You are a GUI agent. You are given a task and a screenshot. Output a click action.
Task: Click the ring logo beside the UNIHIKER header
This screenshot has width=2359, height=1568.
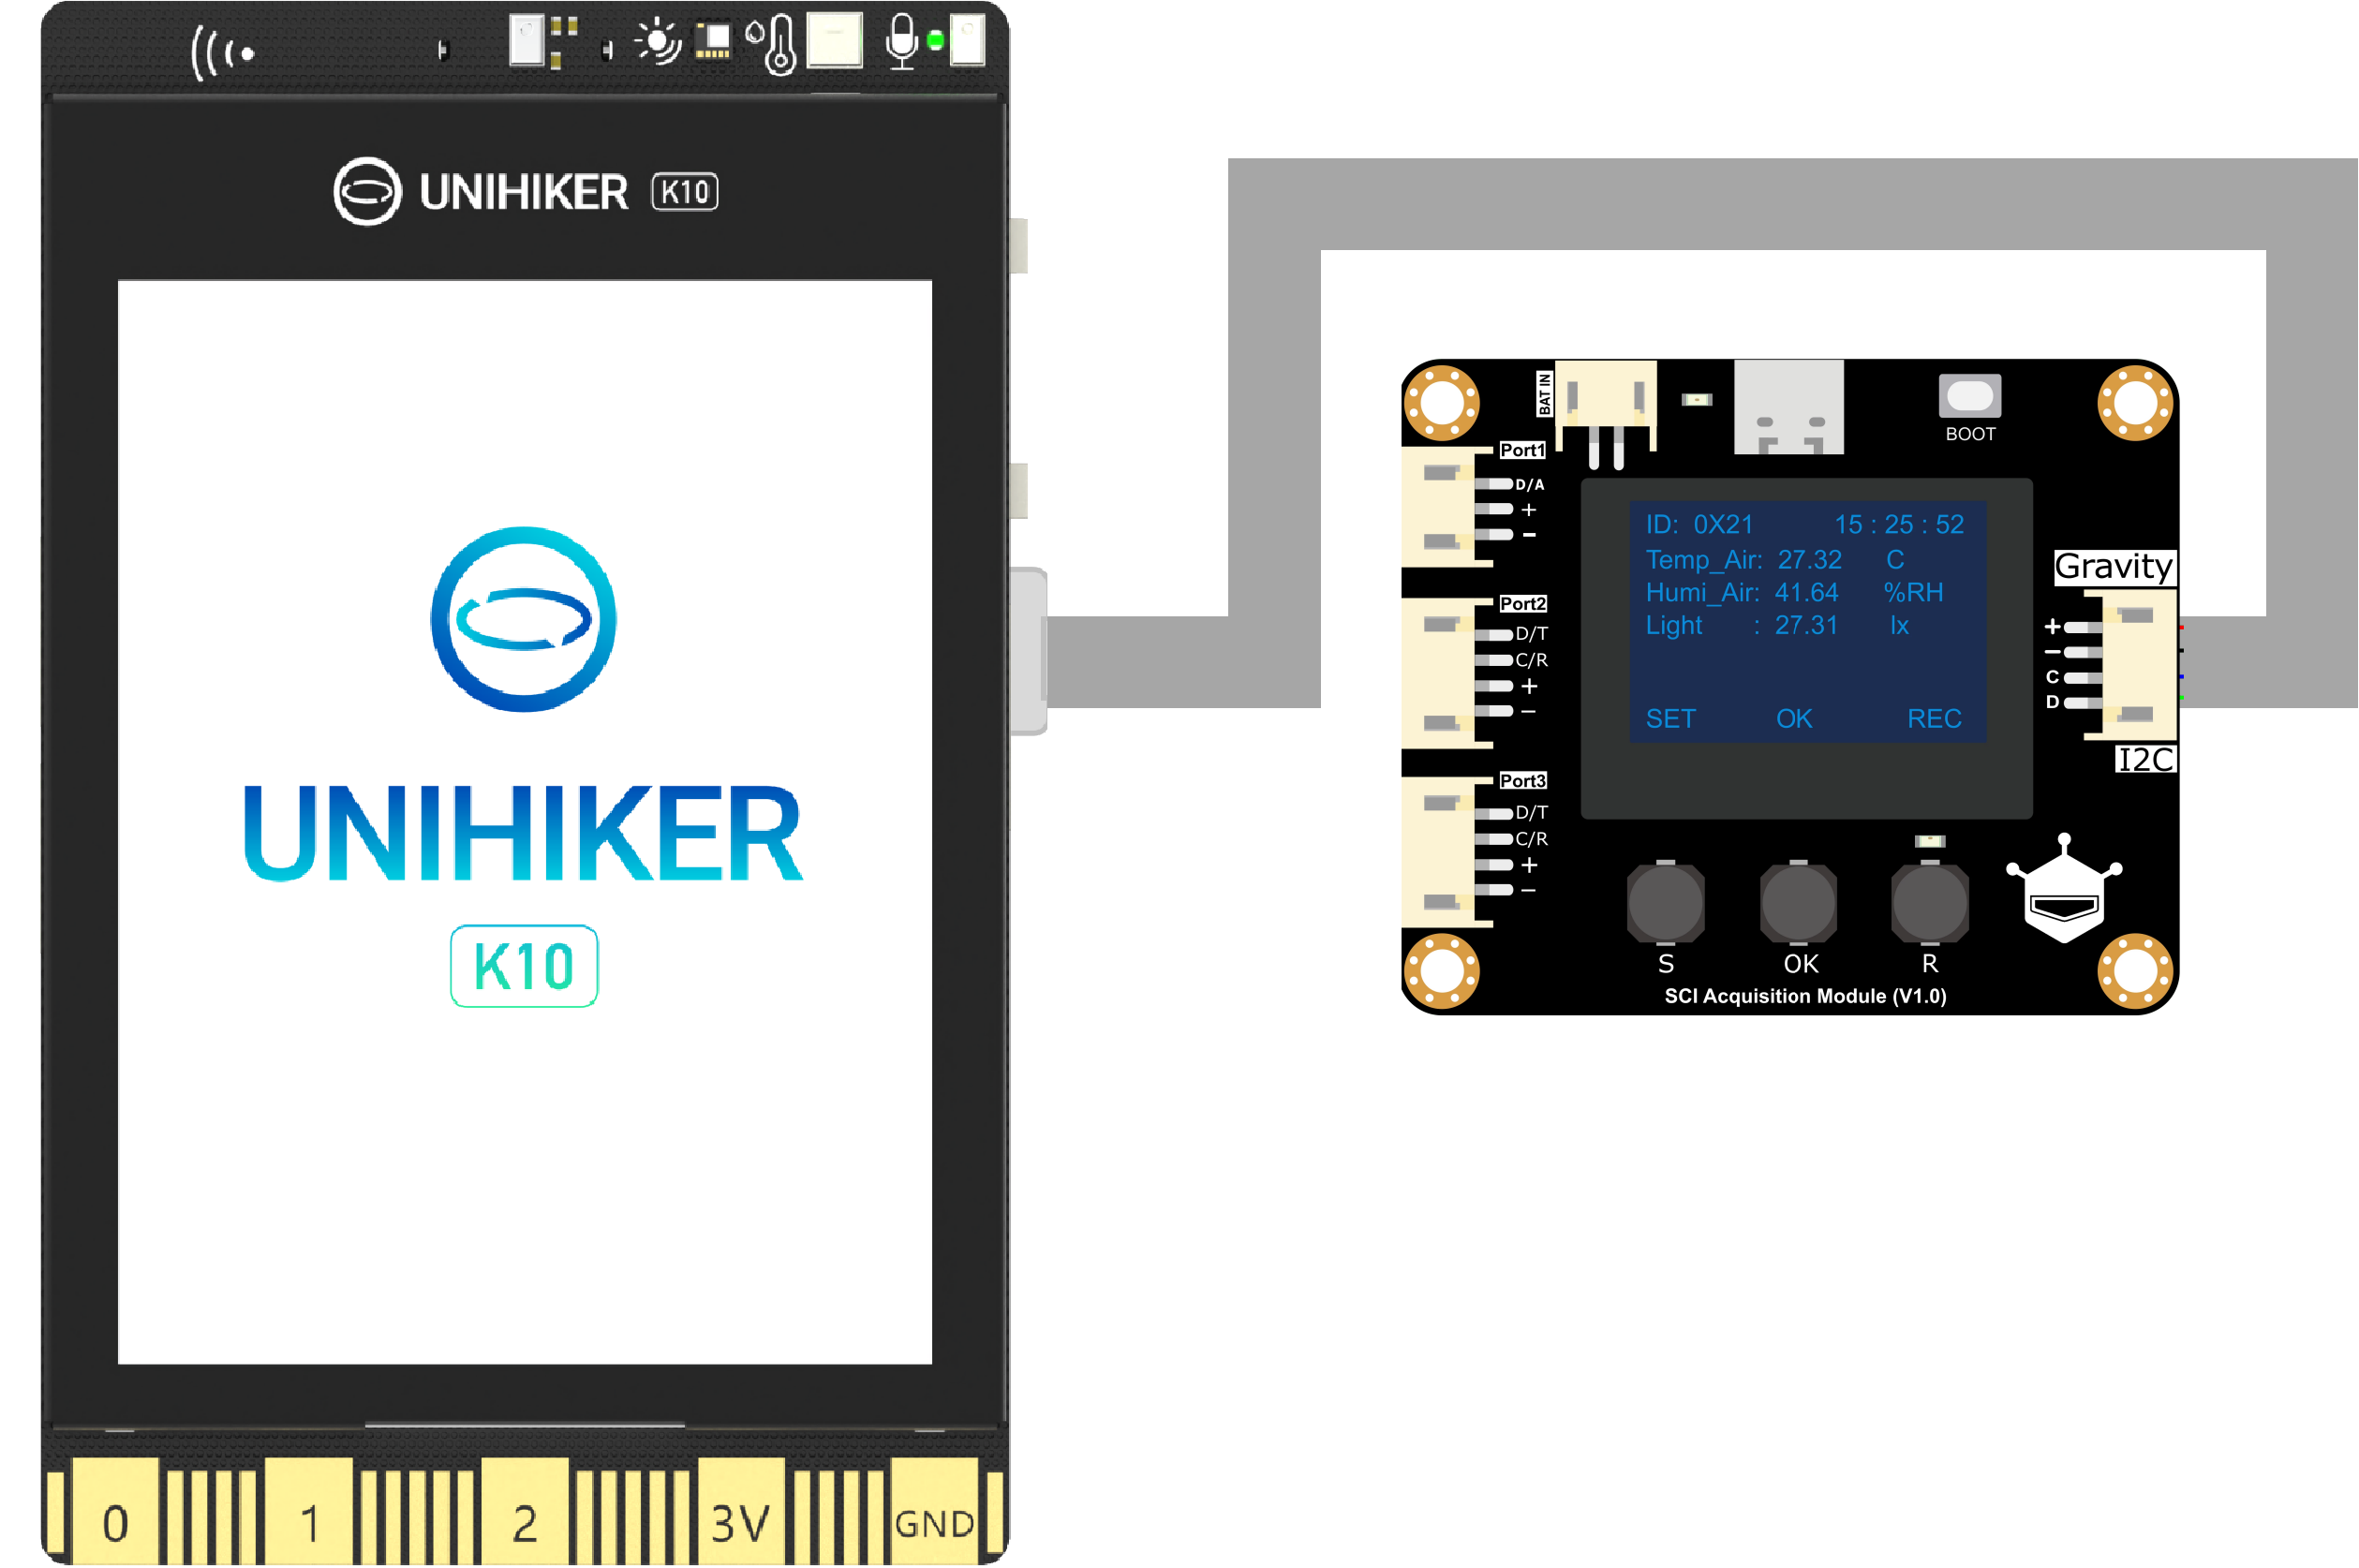(x=367, y=191)
